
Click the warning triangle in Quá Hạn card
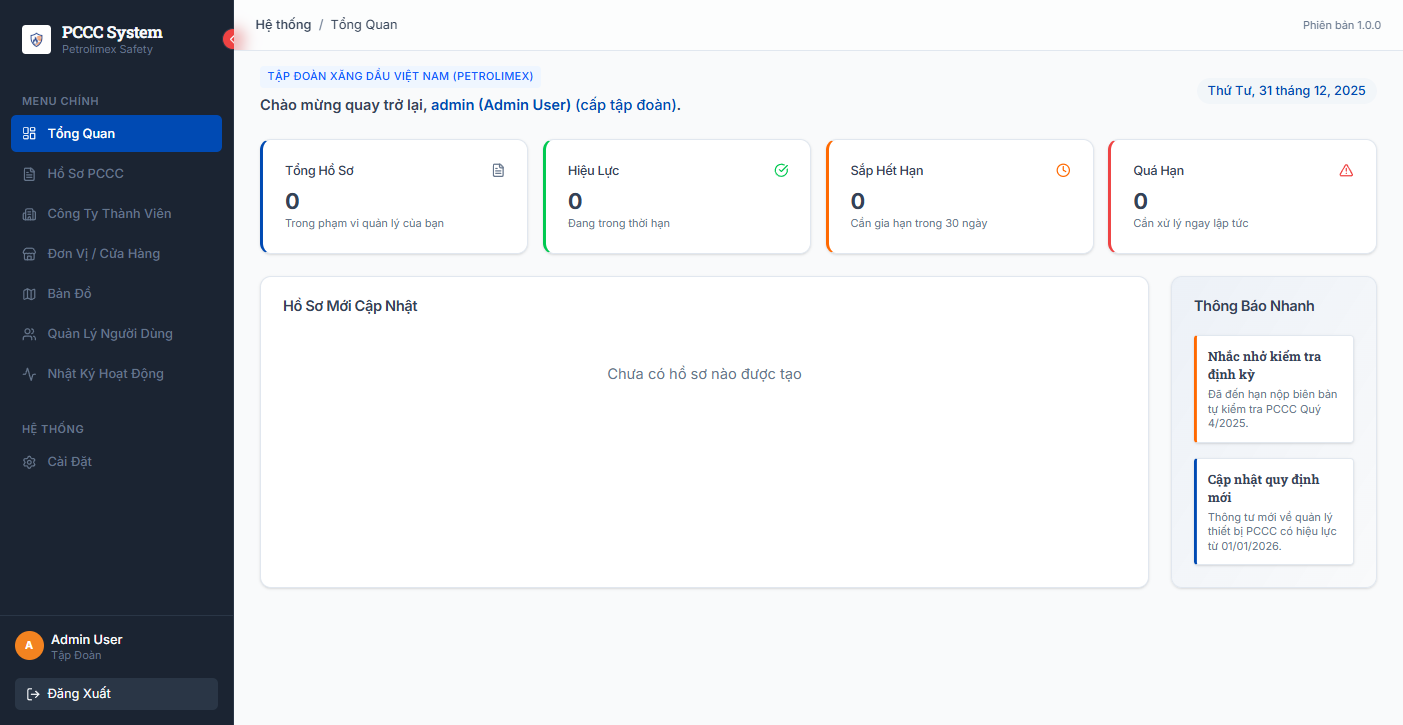point(1346,171)
